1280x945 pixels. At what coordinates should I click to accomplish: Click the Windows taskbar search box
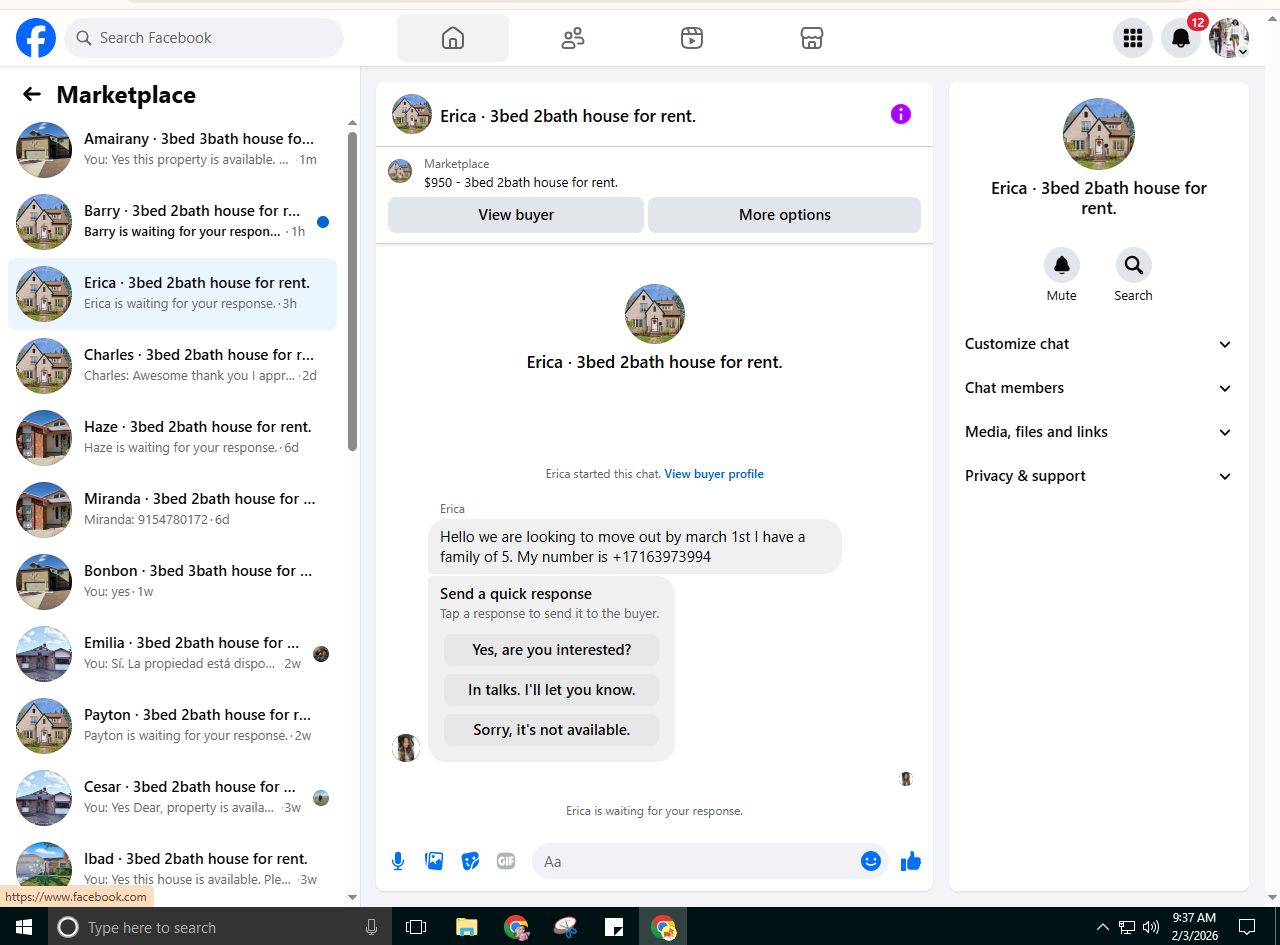(x=218, y=927)
